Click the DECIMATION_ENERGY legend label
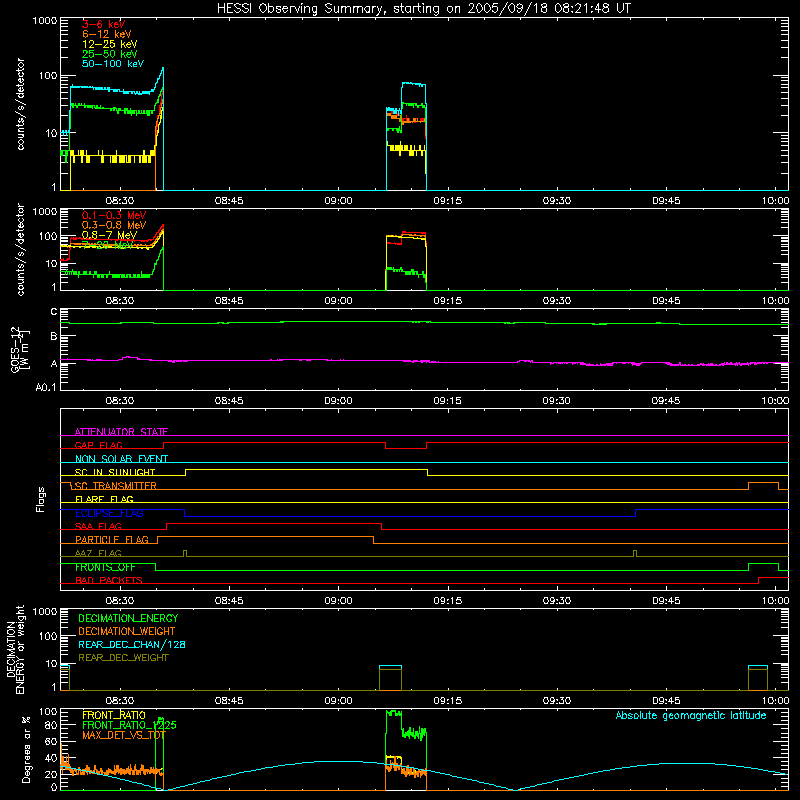 coord(128,618)
